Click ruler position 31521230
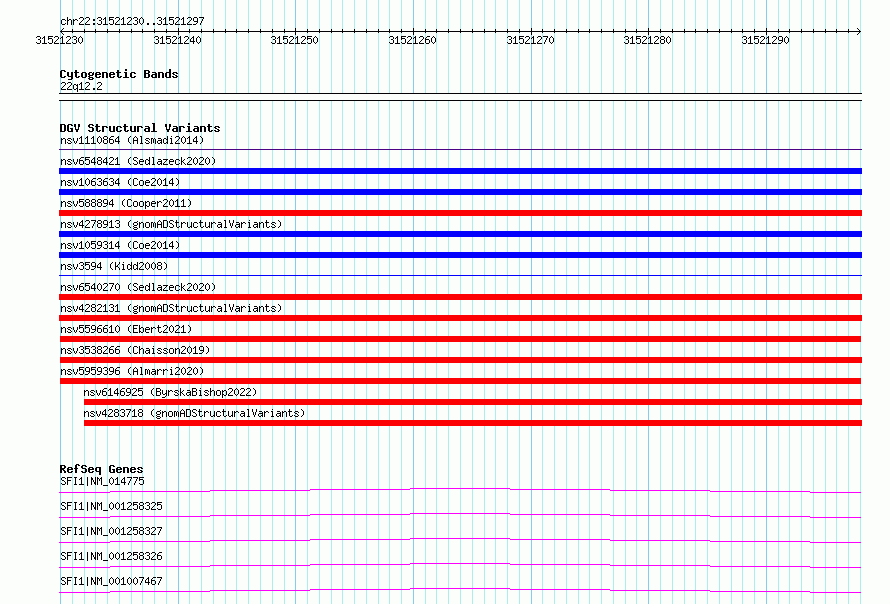The height and width of the screenshot is (604, 890). pyautogui.click(x=59, y=40)
